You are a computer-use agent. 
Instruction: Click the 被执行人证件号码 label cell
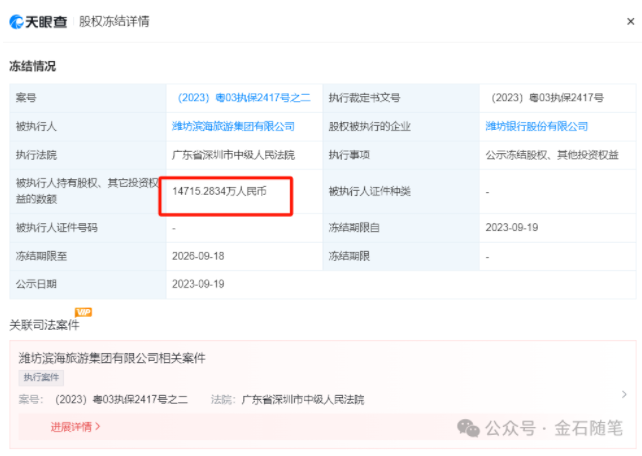[88, 228]
